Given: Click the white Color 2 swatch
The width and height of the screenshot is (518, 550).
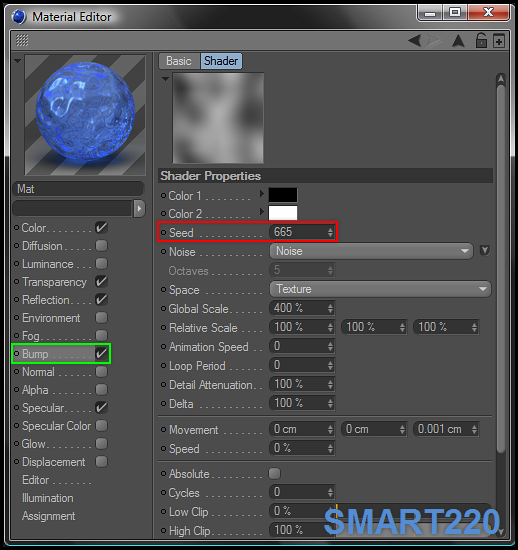Looking at the screenshot, I should pos(283,213).
